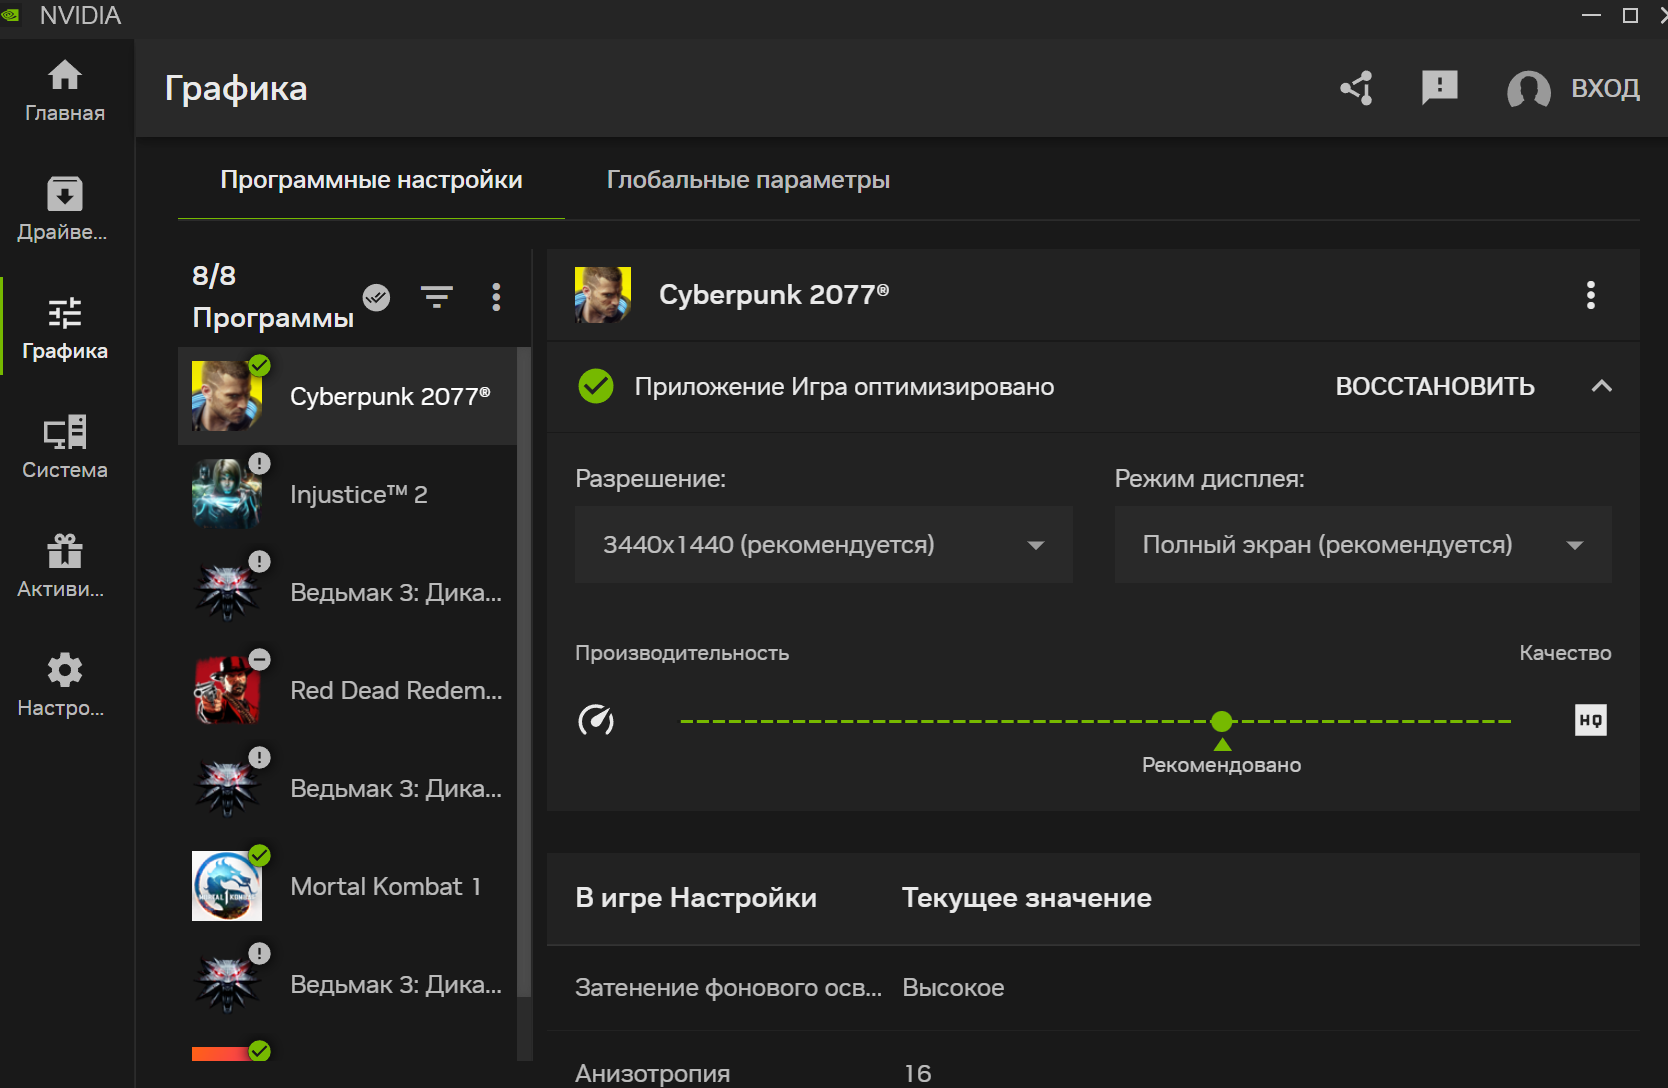
Task: Click the ВОССТАНОВИТЬ button
Action: [x=1435, y=387]
